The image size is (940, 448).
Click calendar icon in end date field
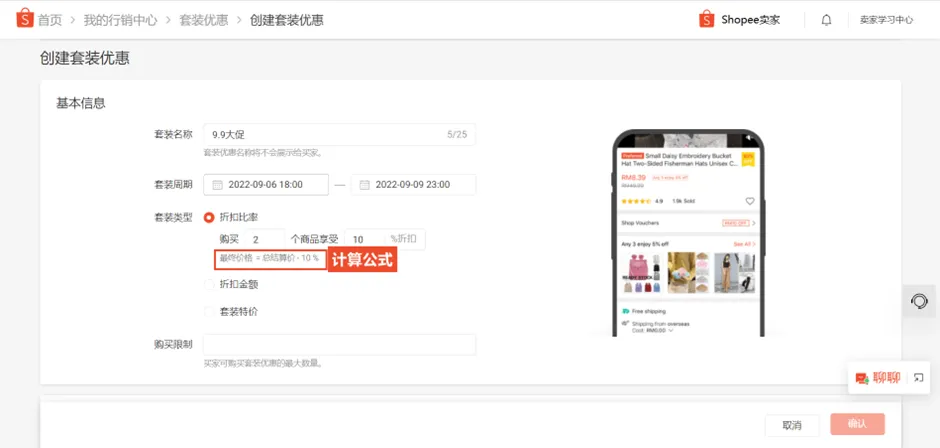pos(364,185)
